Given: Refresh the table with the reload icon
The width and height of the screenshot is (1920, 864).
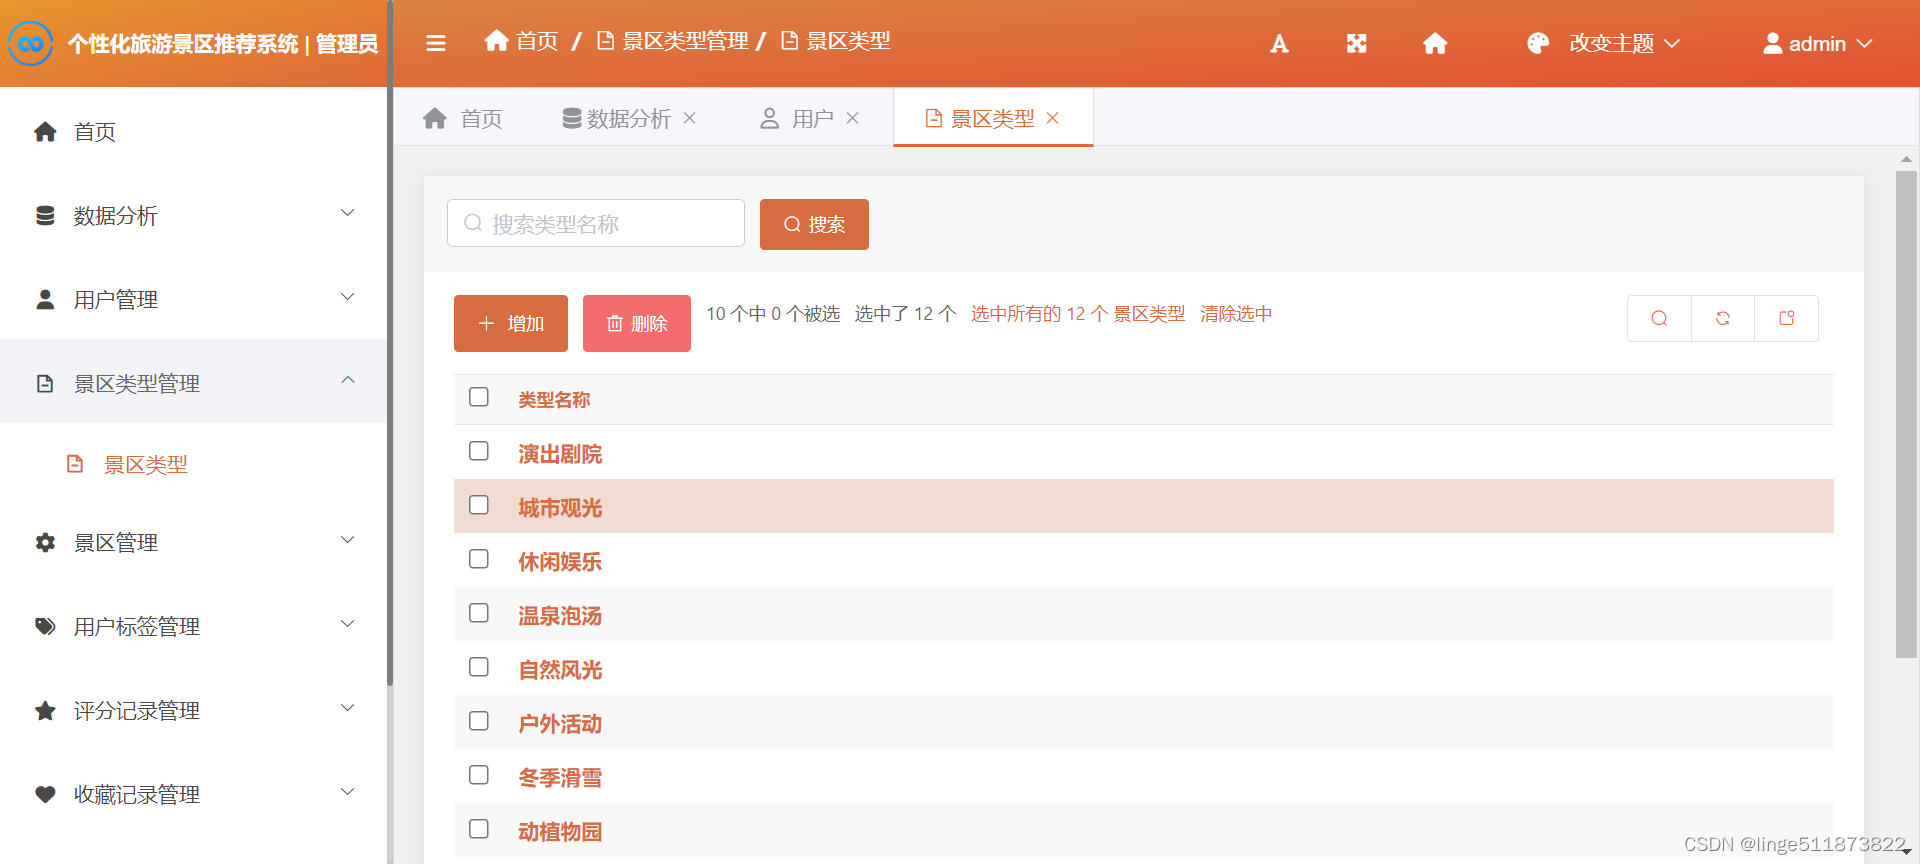Looking at the screenshot, I should [1723, 318].
